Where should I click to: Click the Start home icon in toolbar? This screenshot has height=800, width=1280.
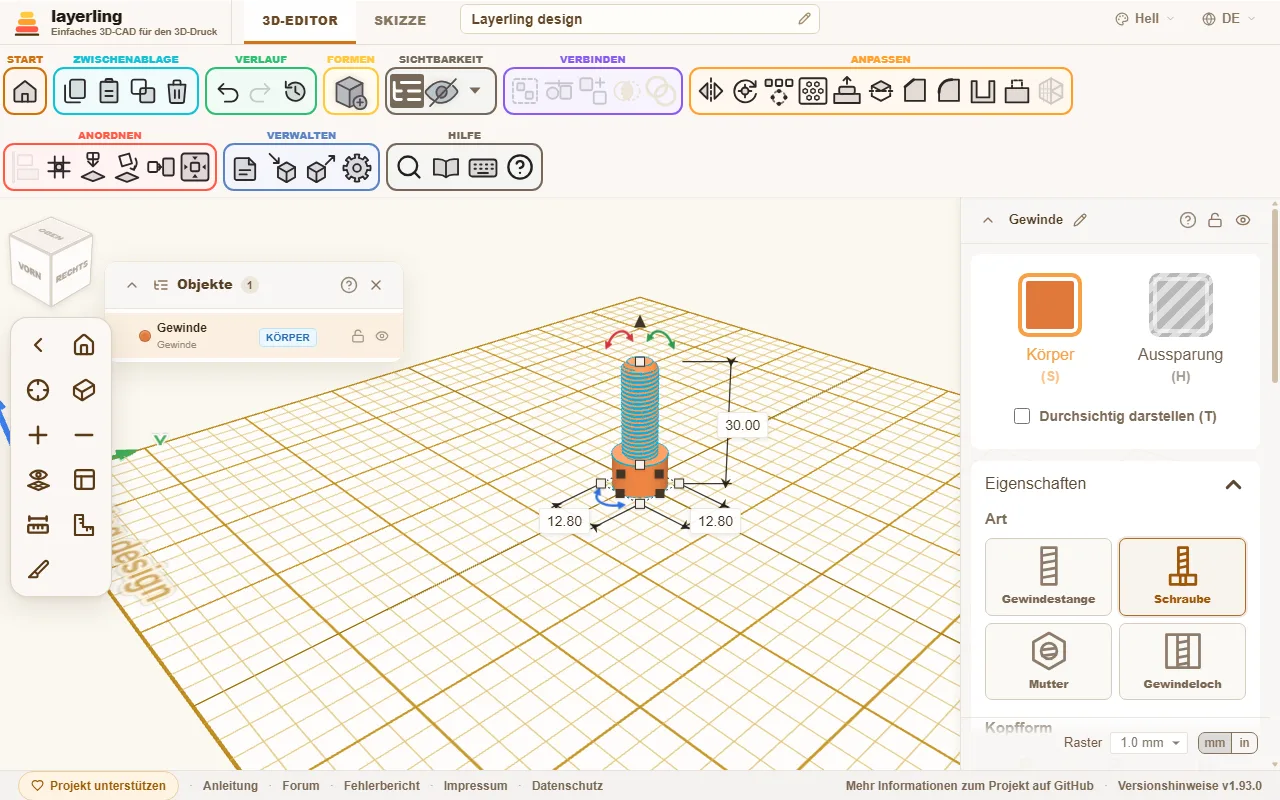pos(25,91)
